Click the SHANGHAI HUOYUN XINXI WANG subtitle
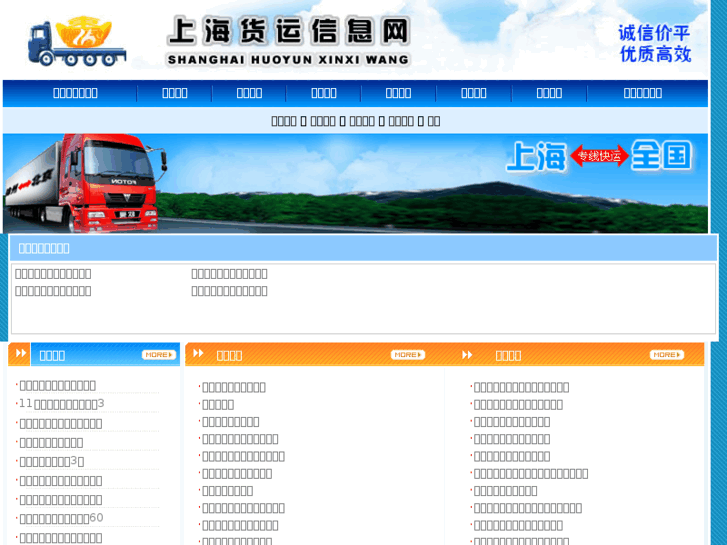 point(288,60)
